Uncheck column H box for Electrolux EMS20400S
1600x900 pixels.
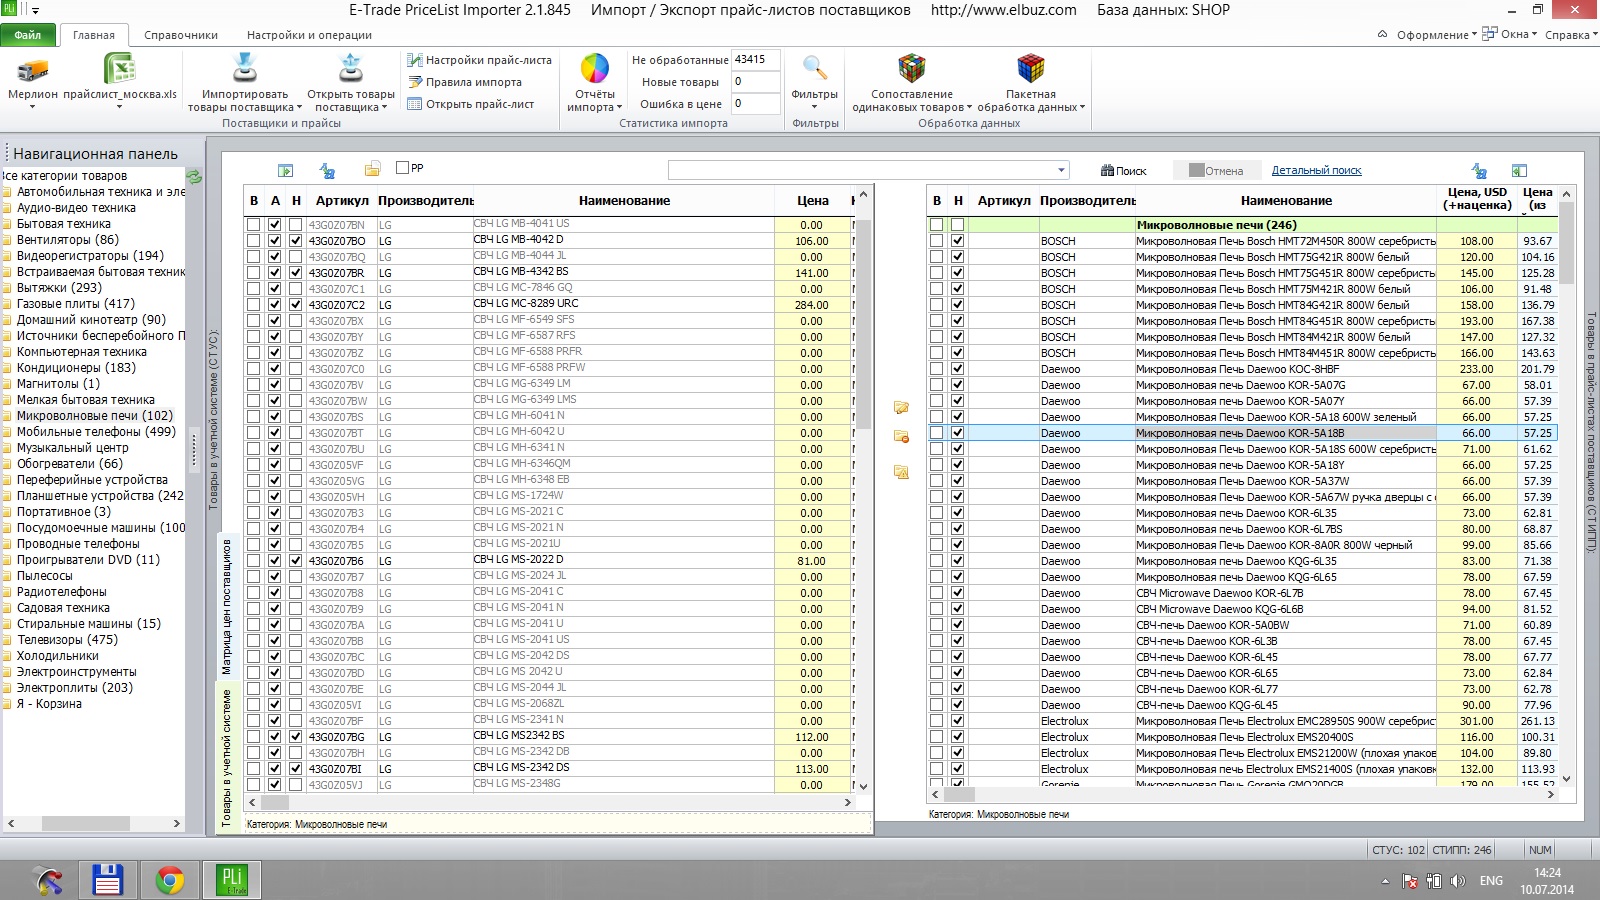pos(958,737)
